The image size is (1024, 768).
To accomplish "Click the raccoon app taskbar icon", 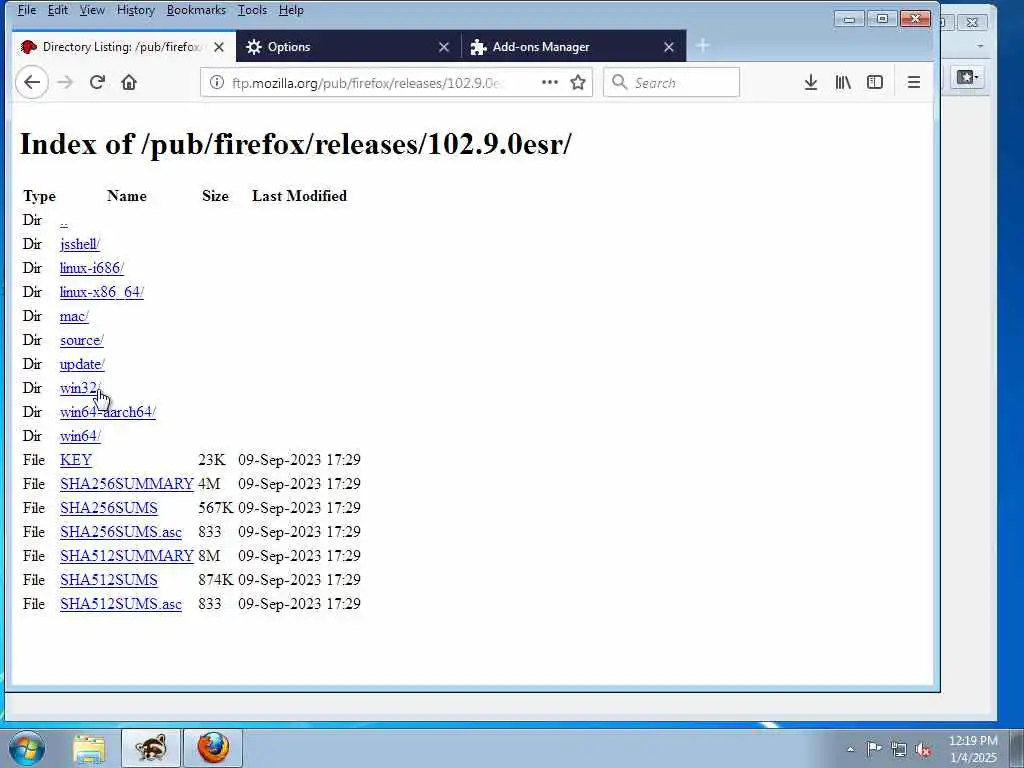I will (150, 748).
